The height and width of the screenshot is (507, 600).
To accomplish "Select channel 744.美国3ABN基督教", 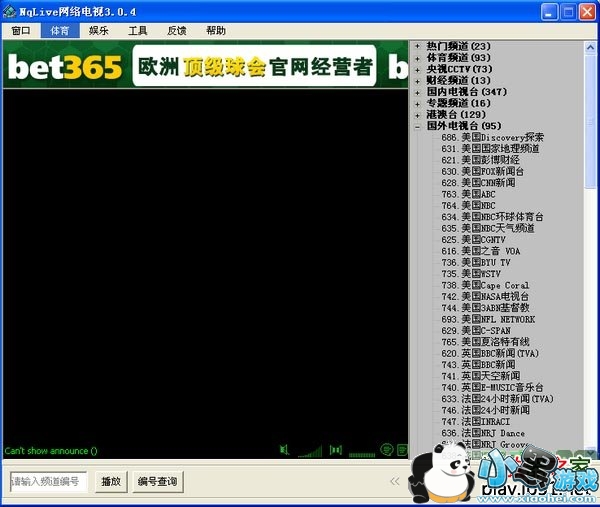I will point(486,308).
